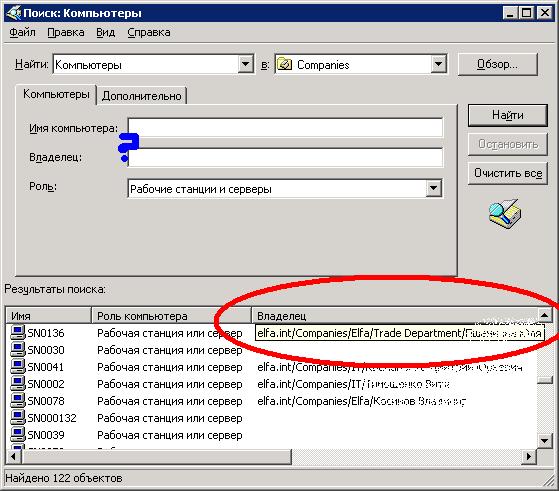Click SN0078 name text
The image size is (559, 491).
coord(46,401)
